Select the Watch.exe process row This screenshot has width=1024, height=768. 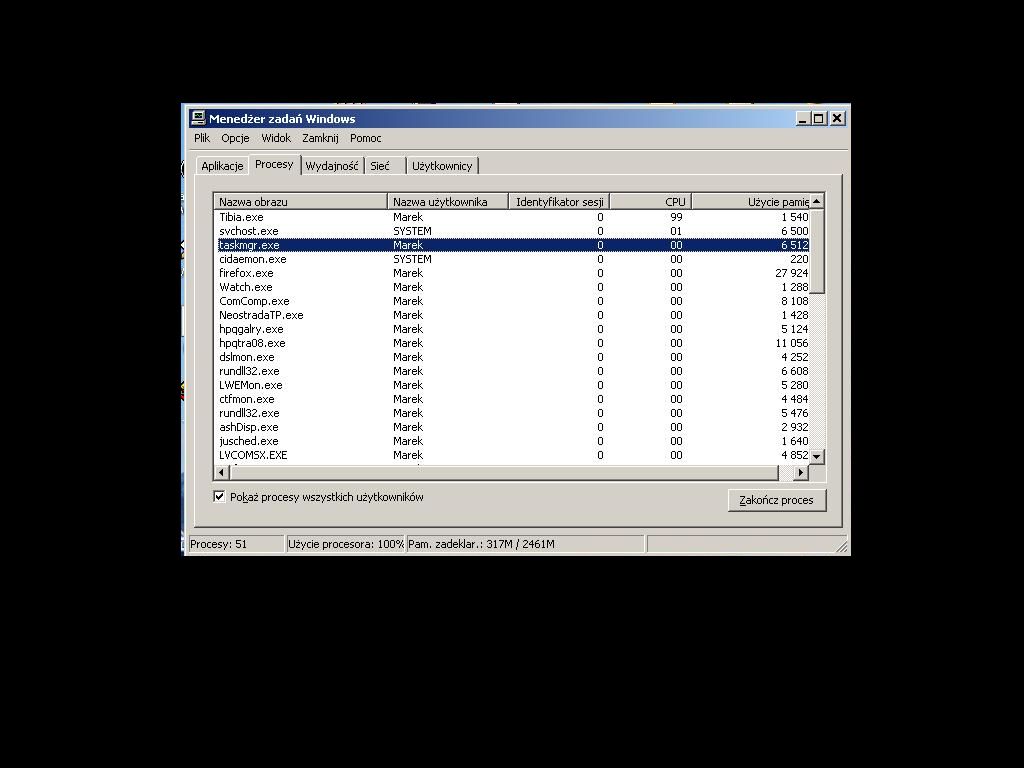tap(513, 287)
